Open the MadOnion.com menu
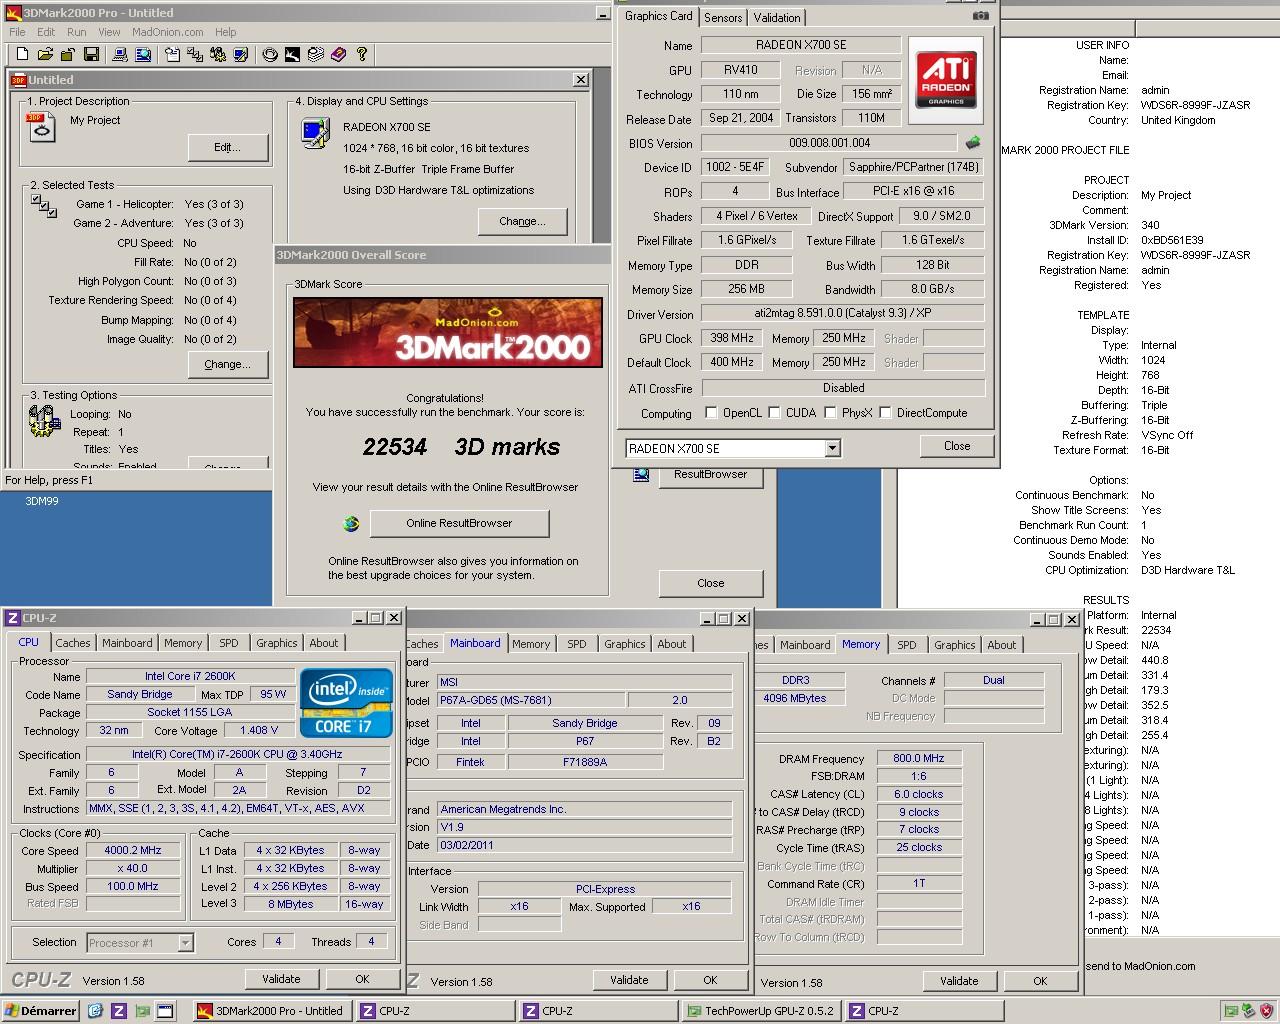The height and width of the screenshot is (1024, 1280). [168, 32]
